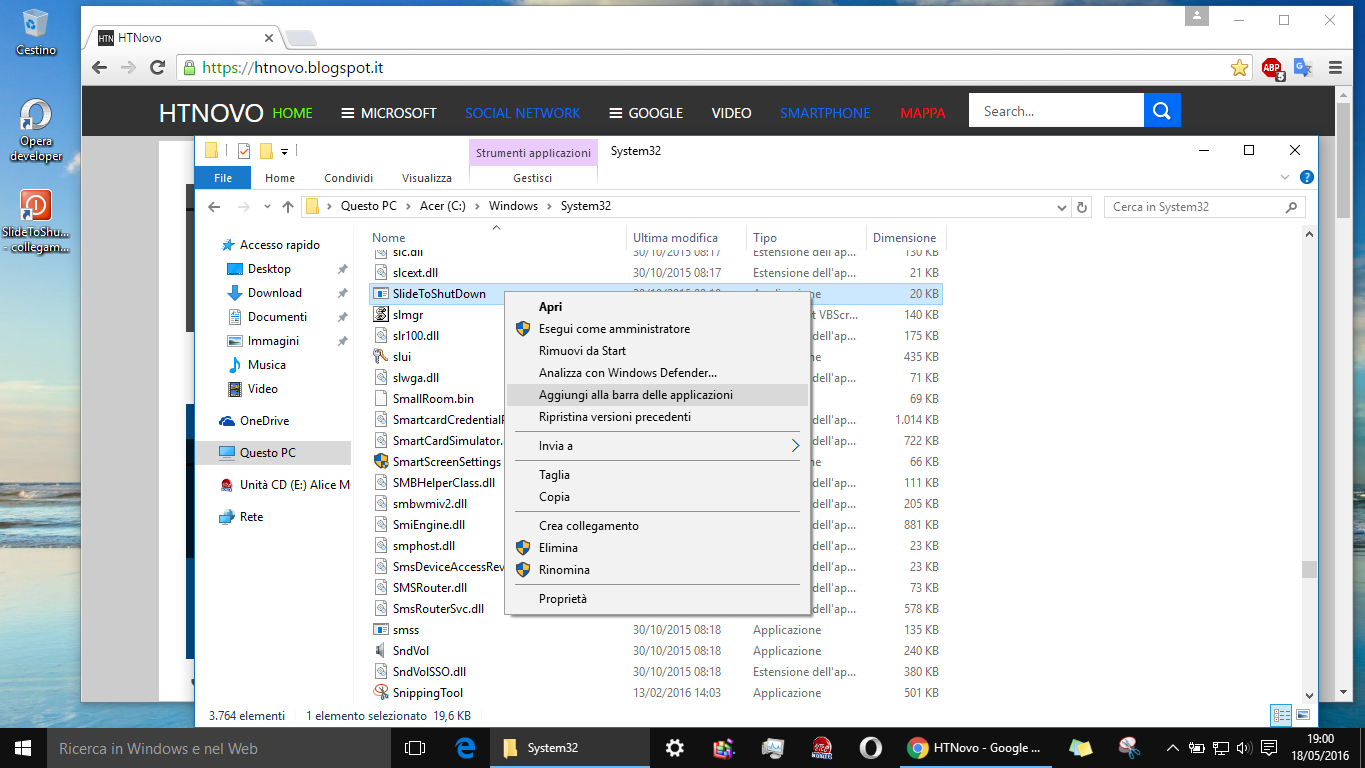This screenshot has height=768, width=1365.
Task: Click magnifier icon in System32 search box
Action: pos(1292,207)
